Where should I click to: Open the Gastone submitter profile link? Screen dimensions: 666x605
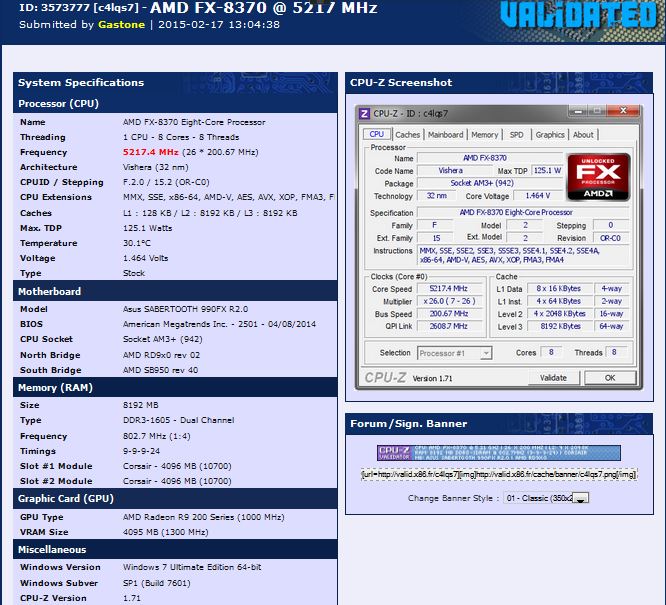[x=121, y=25]
